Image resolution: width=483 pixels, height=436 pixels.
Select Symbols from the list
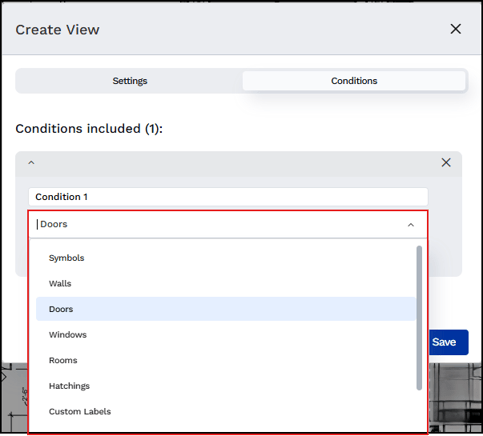[226, 258]
